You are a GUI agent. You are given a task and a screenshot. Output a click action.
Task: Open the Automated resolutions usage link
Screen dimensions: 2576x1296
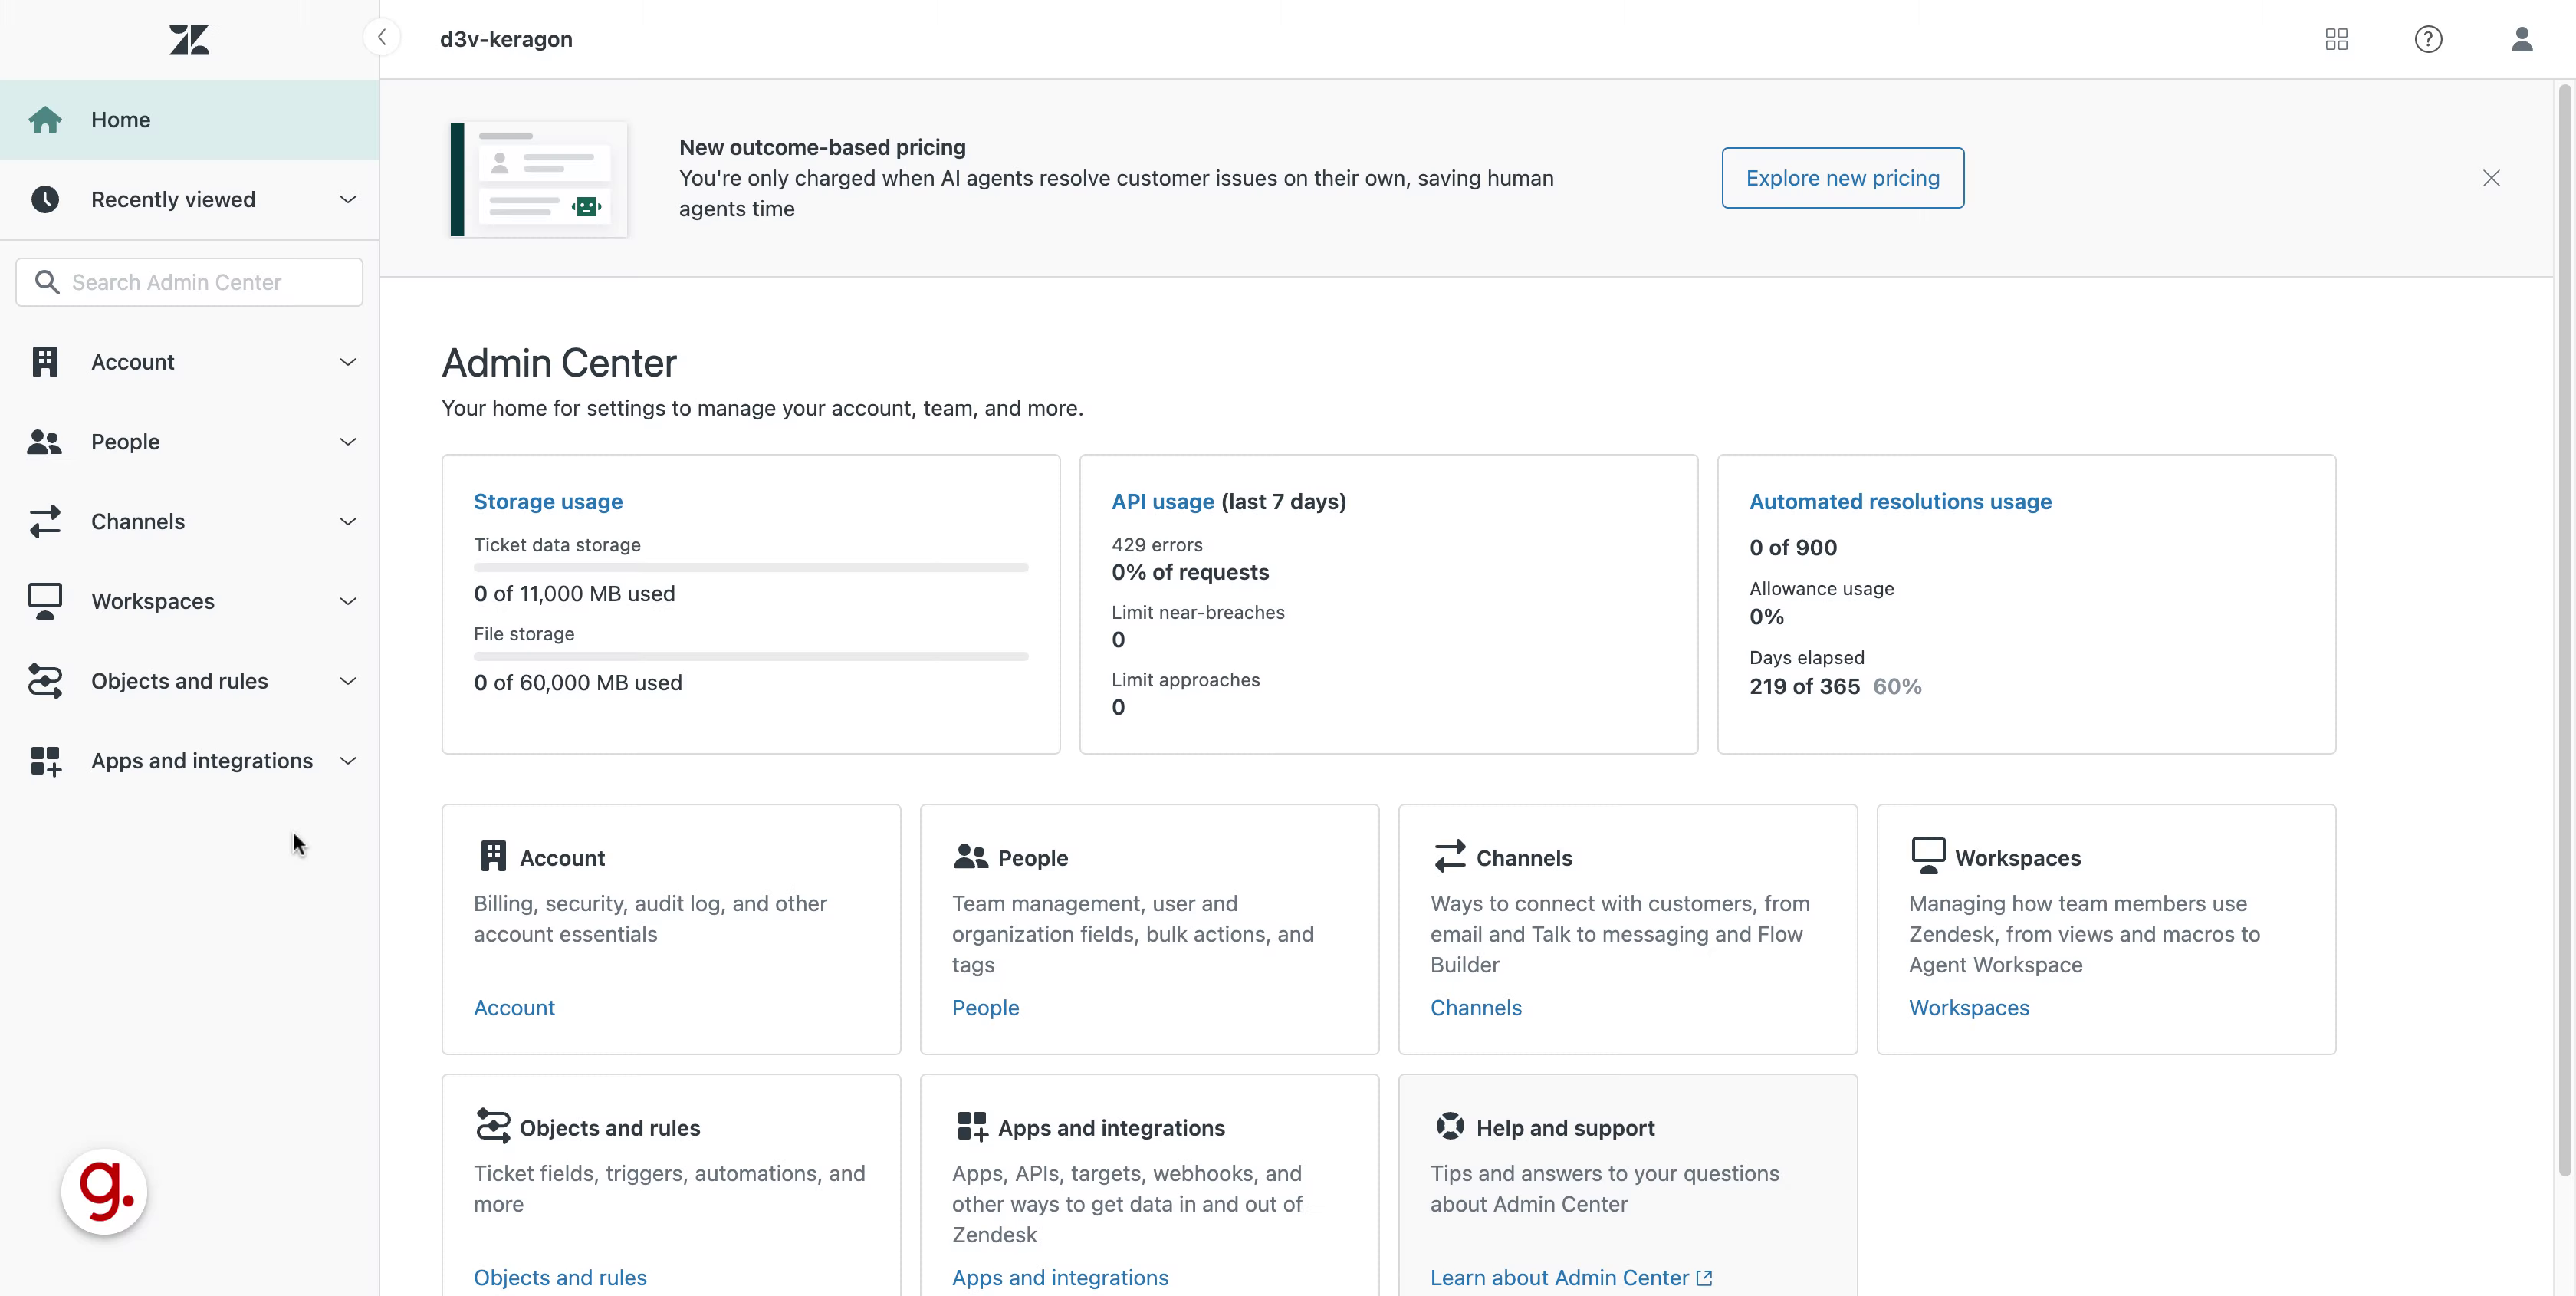(1900, 501)
